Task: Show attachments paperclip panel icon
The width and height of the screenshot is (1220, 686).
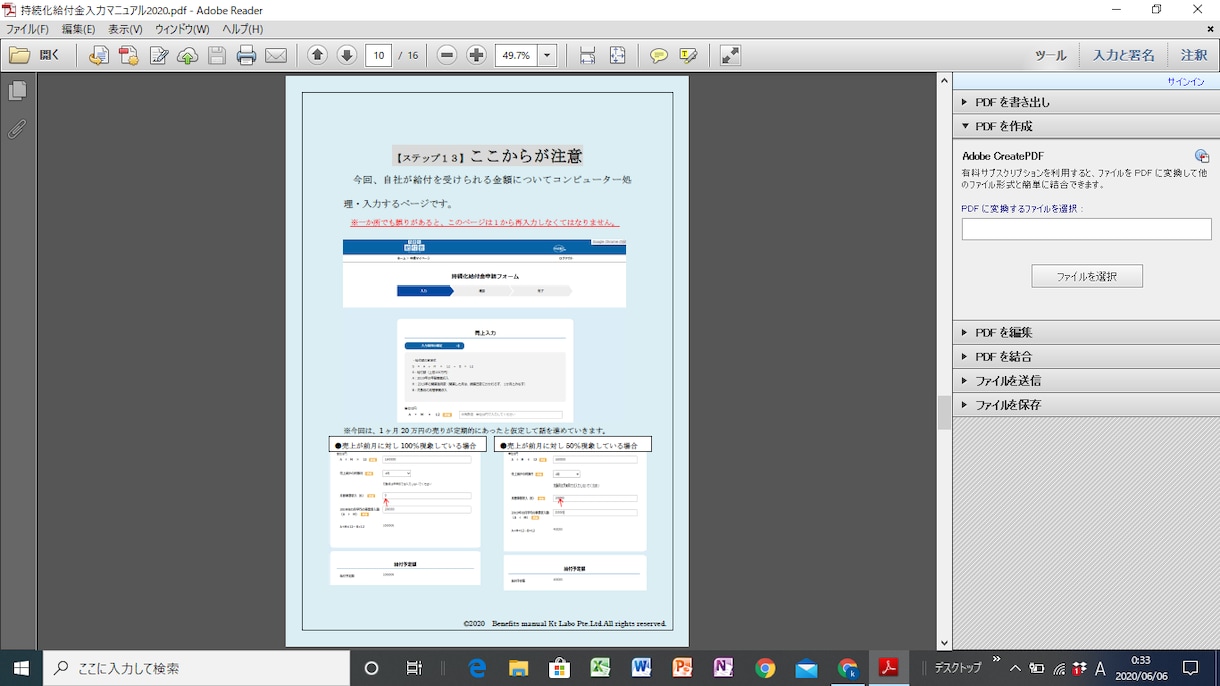Action: [x=17, y=129]
